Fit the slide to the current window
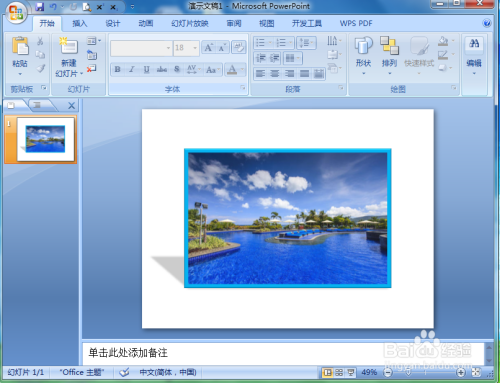The height and width of the screenshot is (383, 500). pos(476,372)
